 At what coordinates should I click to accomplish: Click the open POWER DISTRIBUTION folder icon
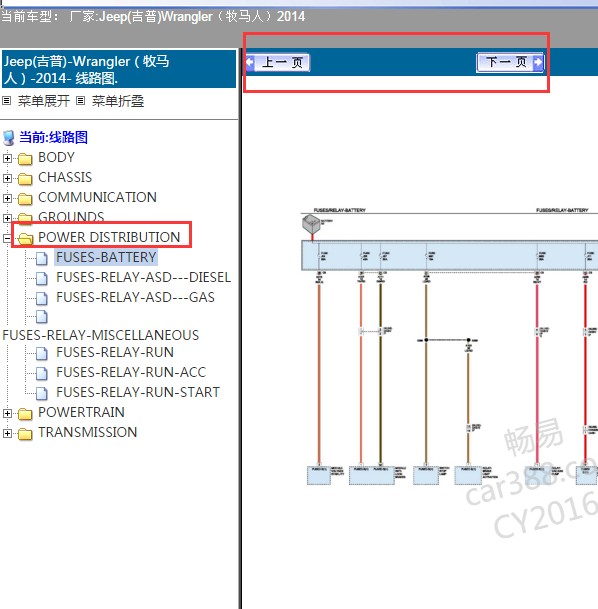(x=26, y=238)
